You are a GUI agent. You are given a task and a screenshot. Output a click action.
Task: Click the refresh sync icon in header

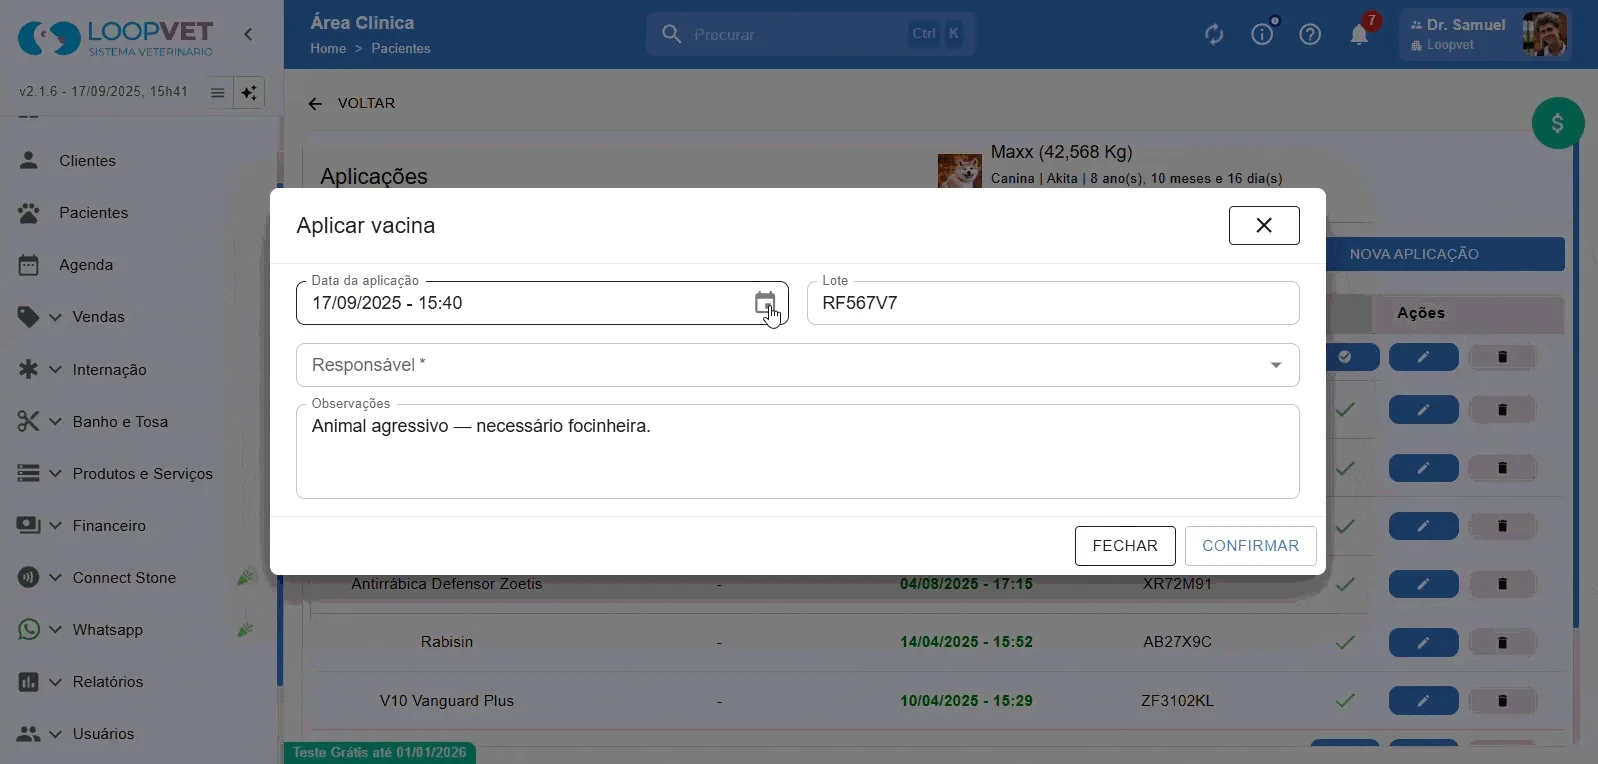point(1214,35)
